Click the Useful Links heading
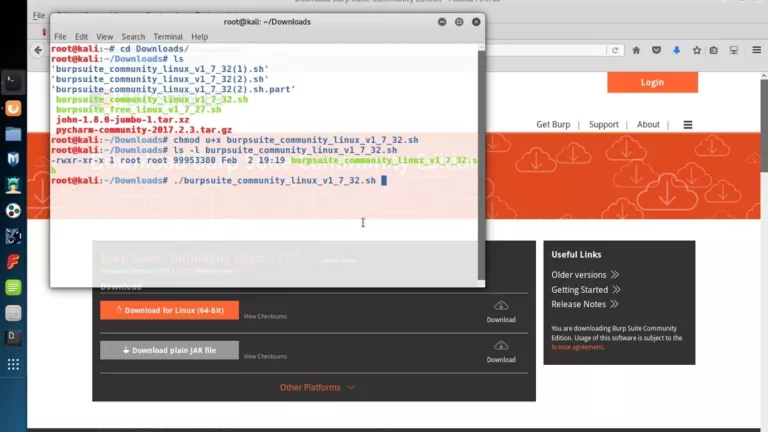Screen dimensions: 768x432 click(x=576, y=255)
